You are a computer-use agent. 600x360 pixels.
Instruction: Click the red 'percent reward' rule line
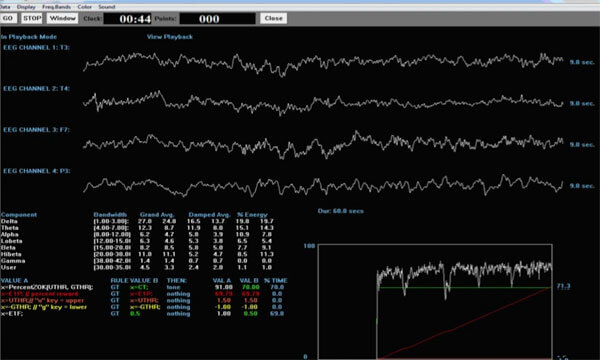(x=39, y=294)
